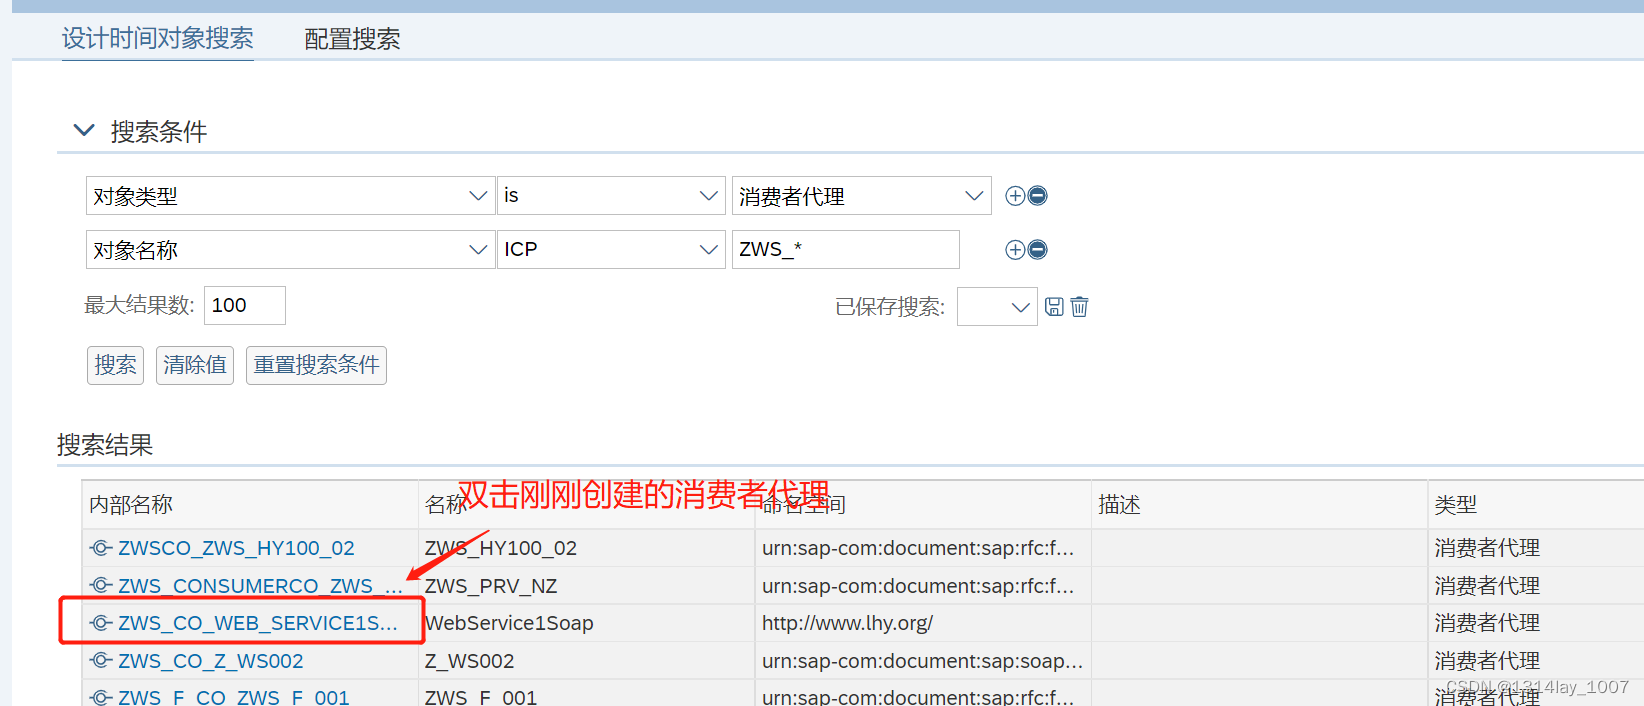1644x706 pixels.
Task: Open the 配置搜索 tab
Action: point(352,39)
